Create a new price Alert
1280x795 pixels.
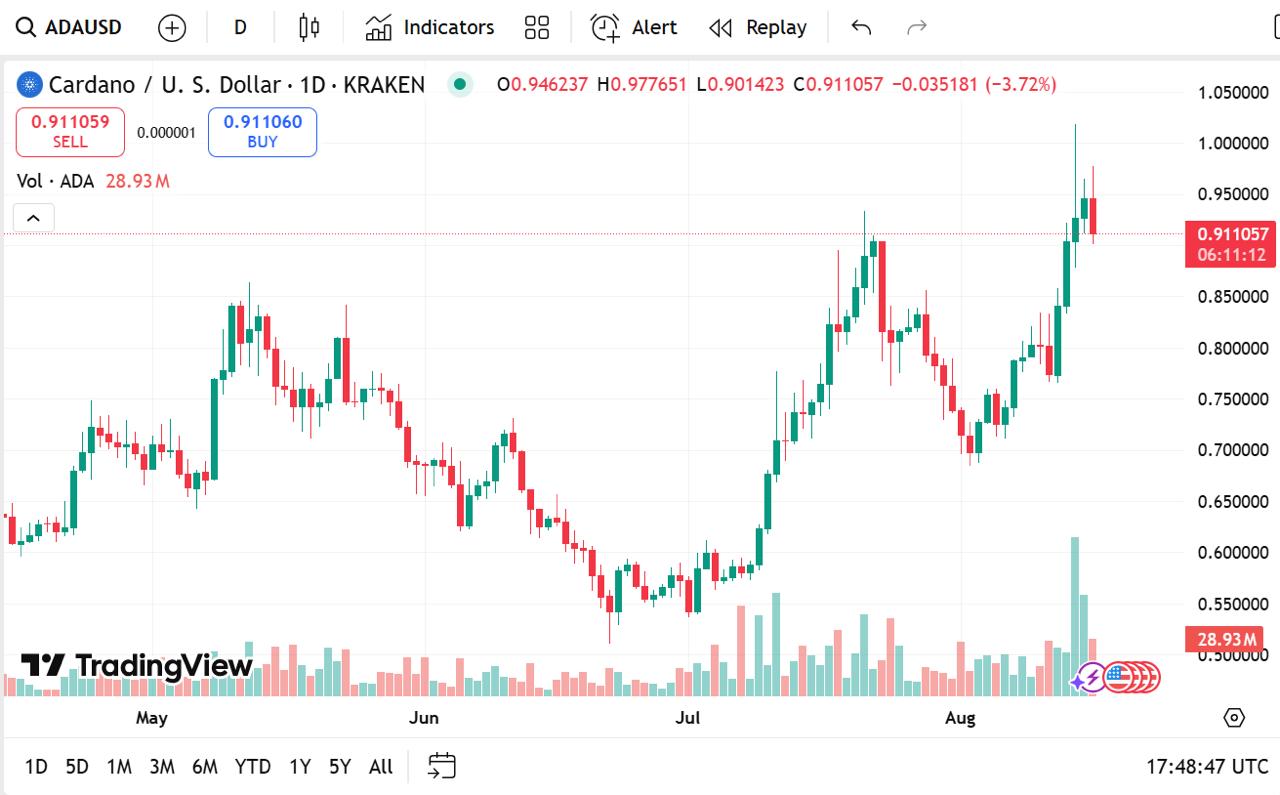pyautogui.click(x=634, y=28)
